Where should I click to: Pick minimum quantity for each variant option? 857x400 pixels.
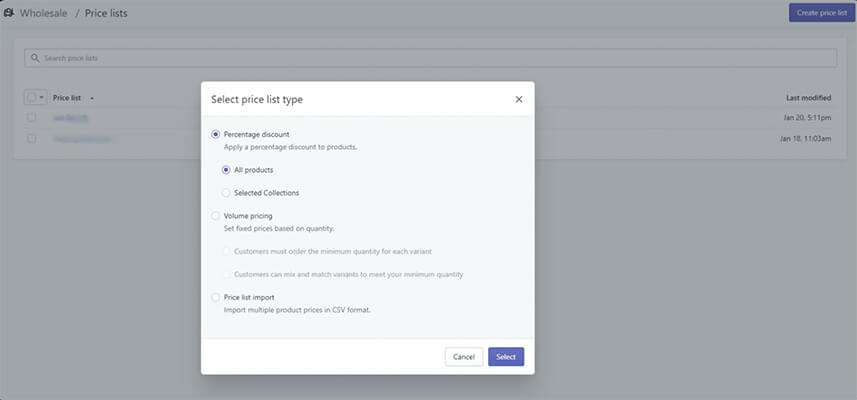226,251
